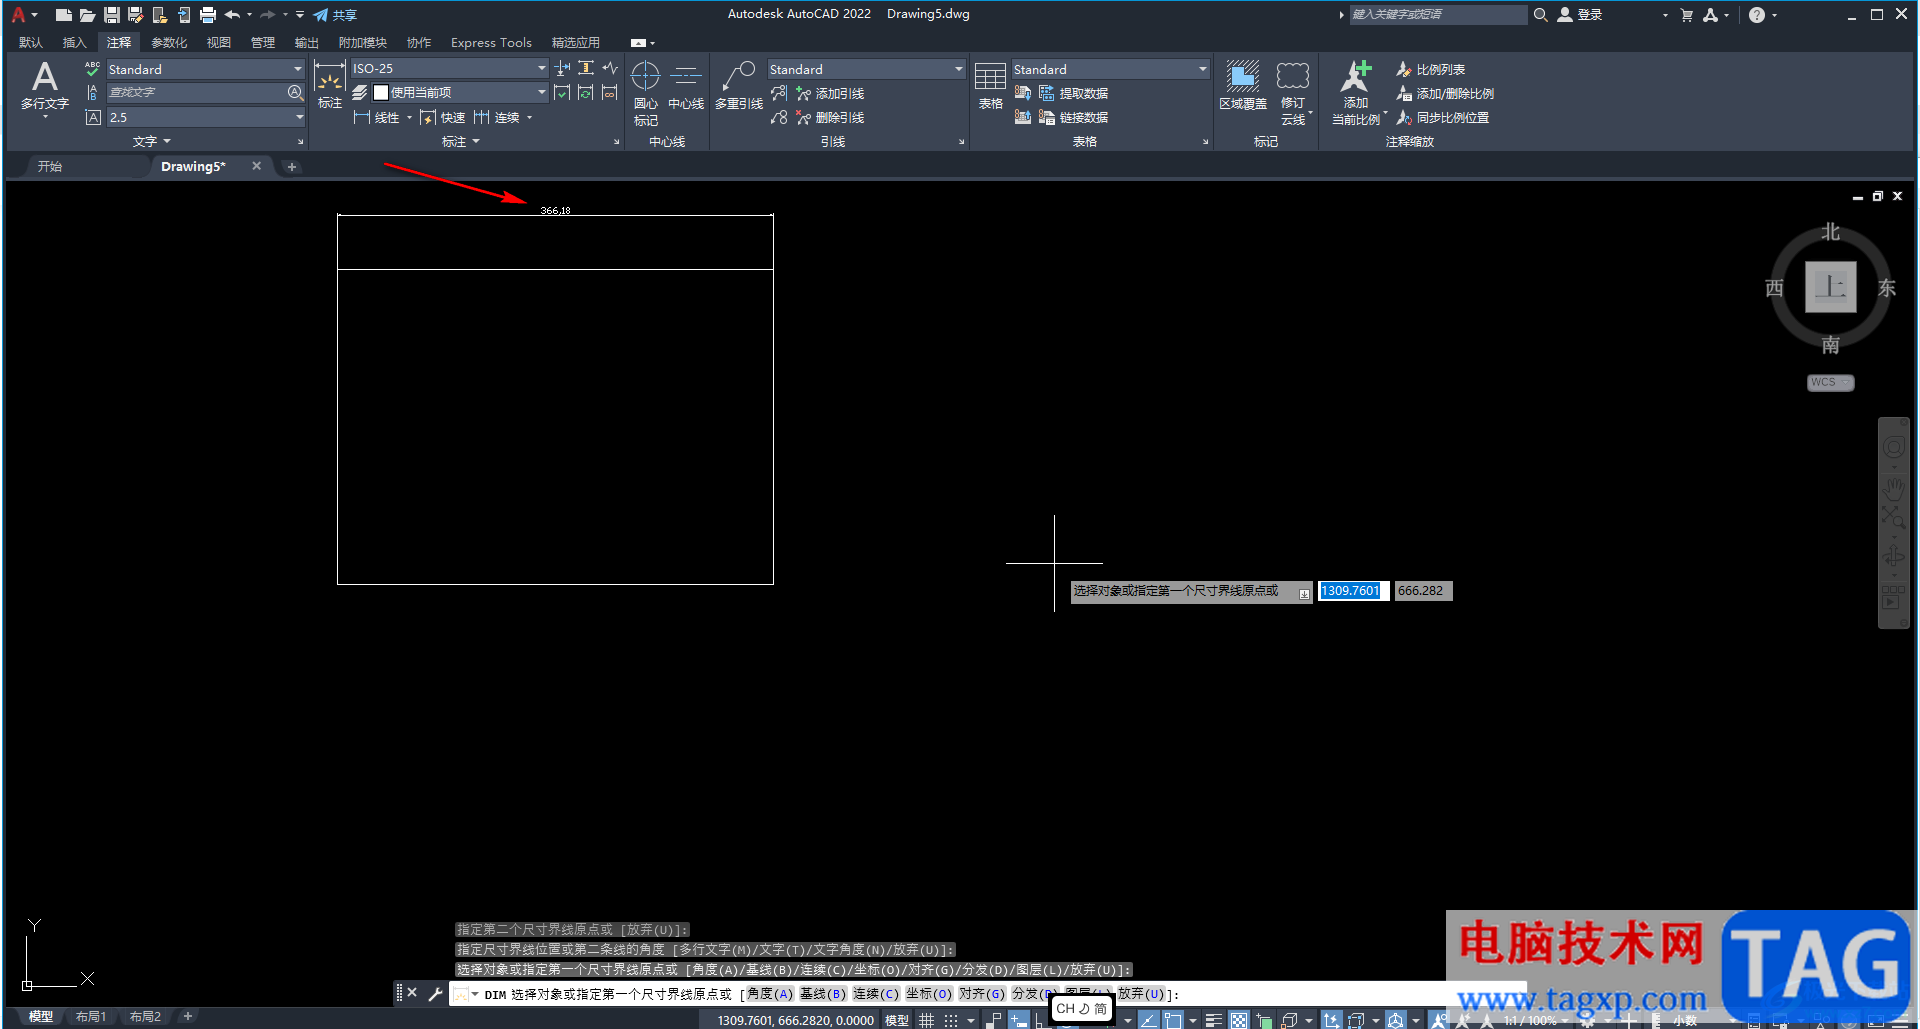Click the Dimension (标注) tool
The image size is (1920, 1029).
point(329,84)
